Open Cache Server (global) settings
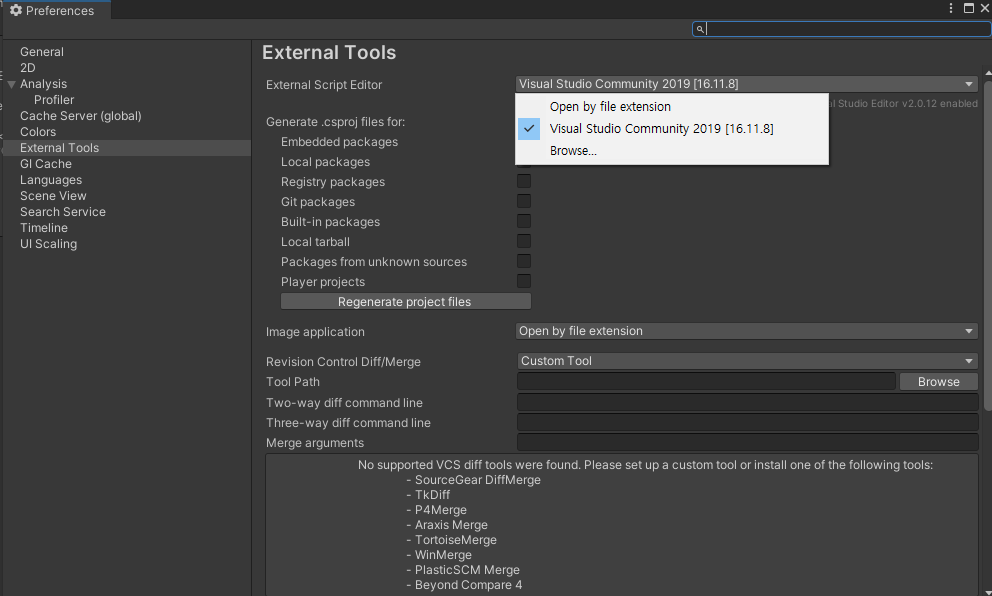This screenshot has height=596, width=992. (x=80, y=116)
